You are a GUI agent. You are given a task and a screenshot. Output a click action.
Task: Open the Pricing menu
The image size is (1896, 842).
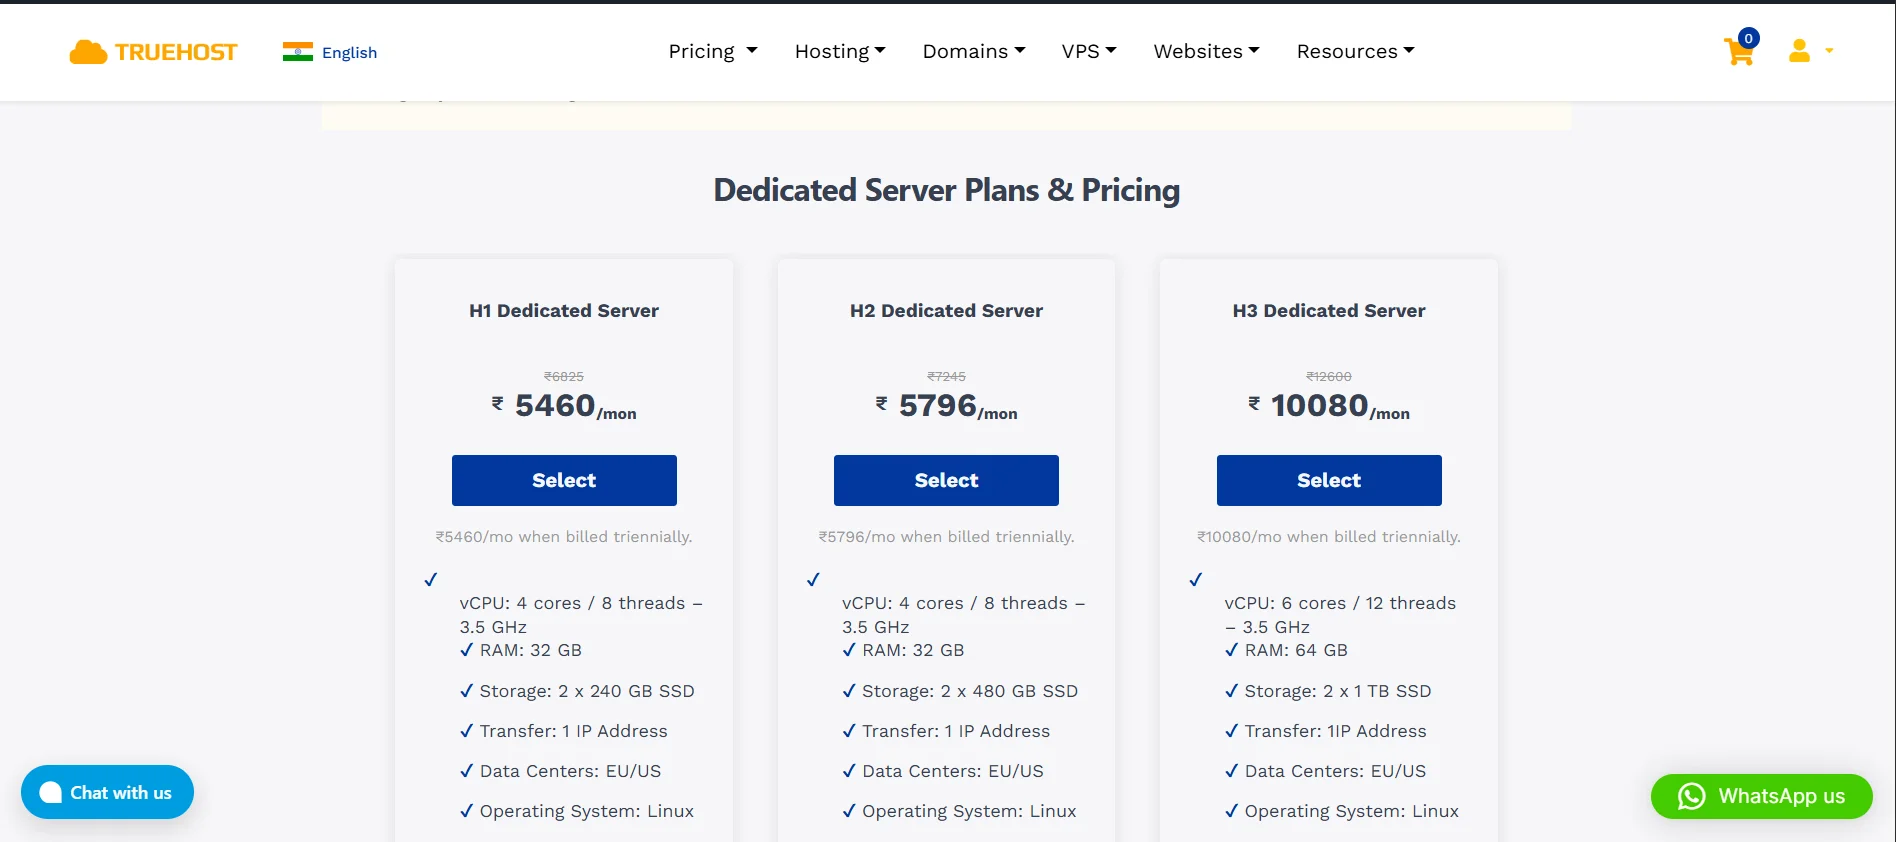pyautogui.click(x=713, y=51)
